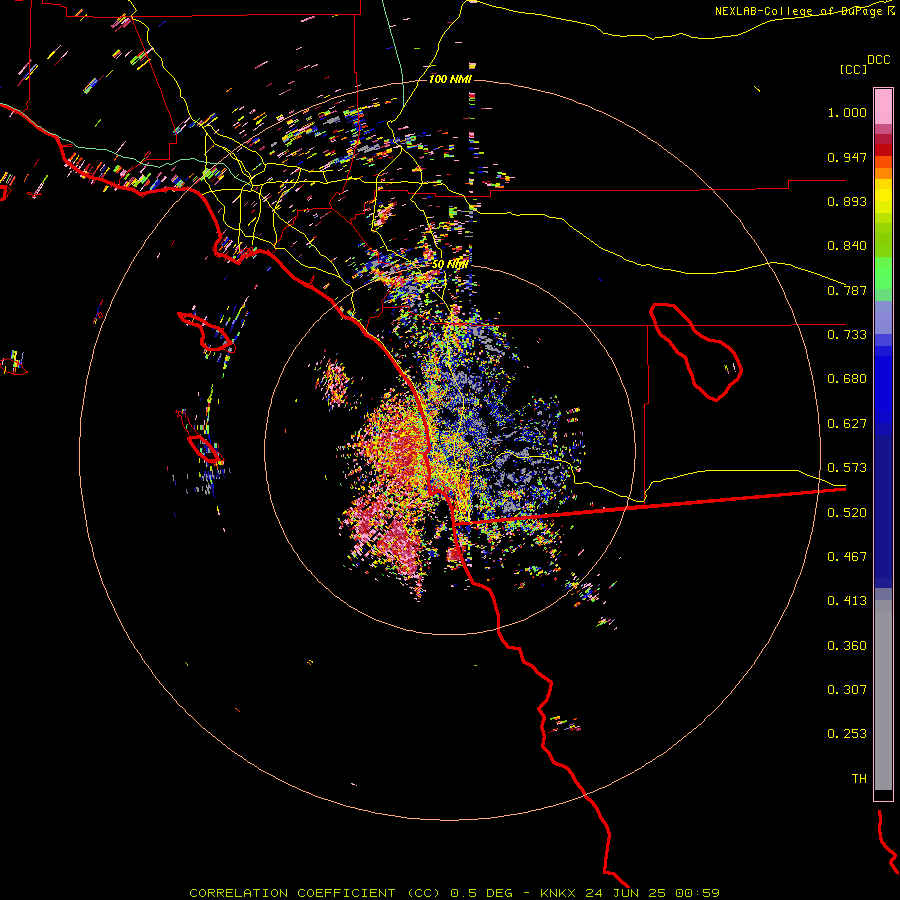
Task: Click the 100 NMI range ring label
Action: point(450,79)
